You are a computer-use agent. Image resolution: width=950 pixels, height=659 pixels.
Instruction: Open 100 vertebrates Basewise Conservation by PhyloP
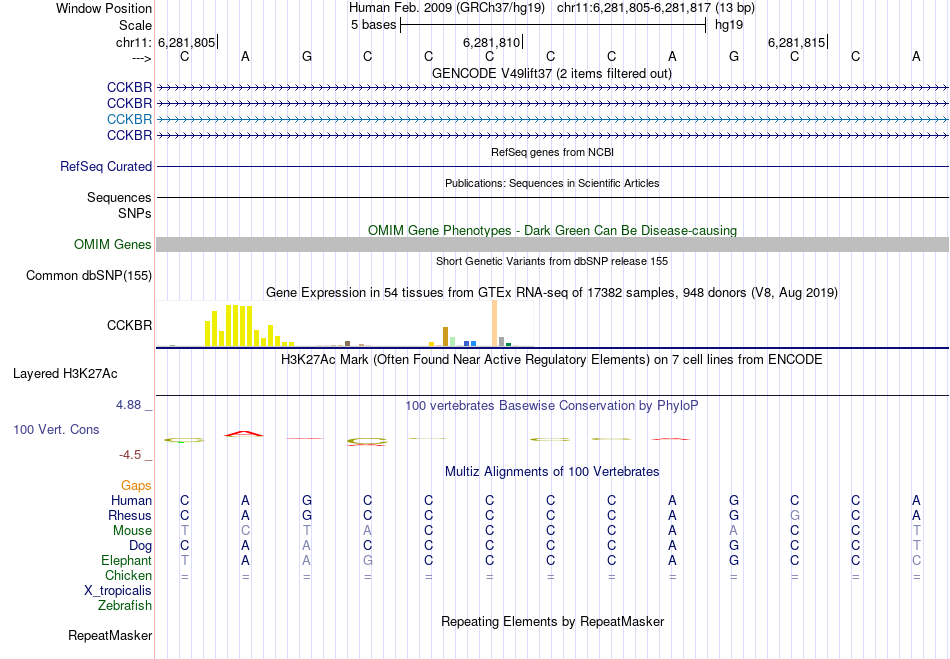point(551,406)
